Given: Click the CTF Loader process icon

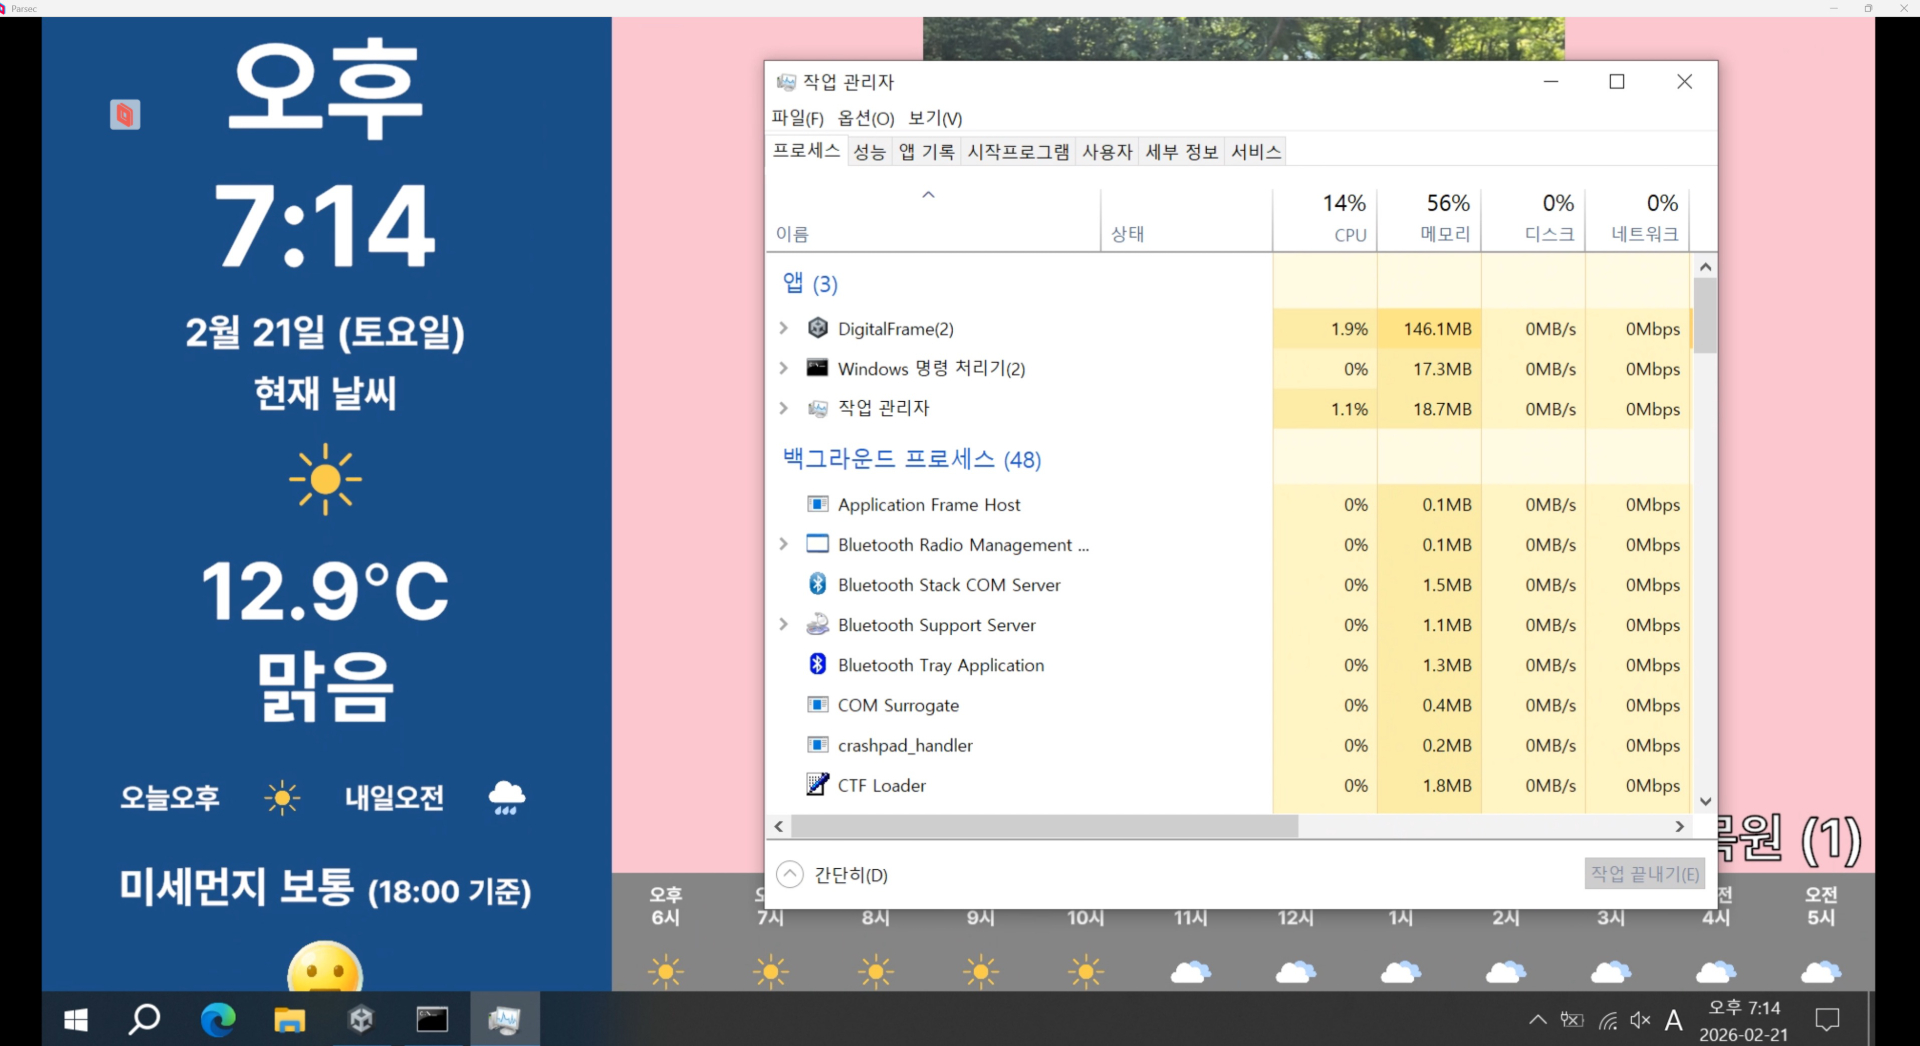Looking at the screenshot, I should point(818,784).
